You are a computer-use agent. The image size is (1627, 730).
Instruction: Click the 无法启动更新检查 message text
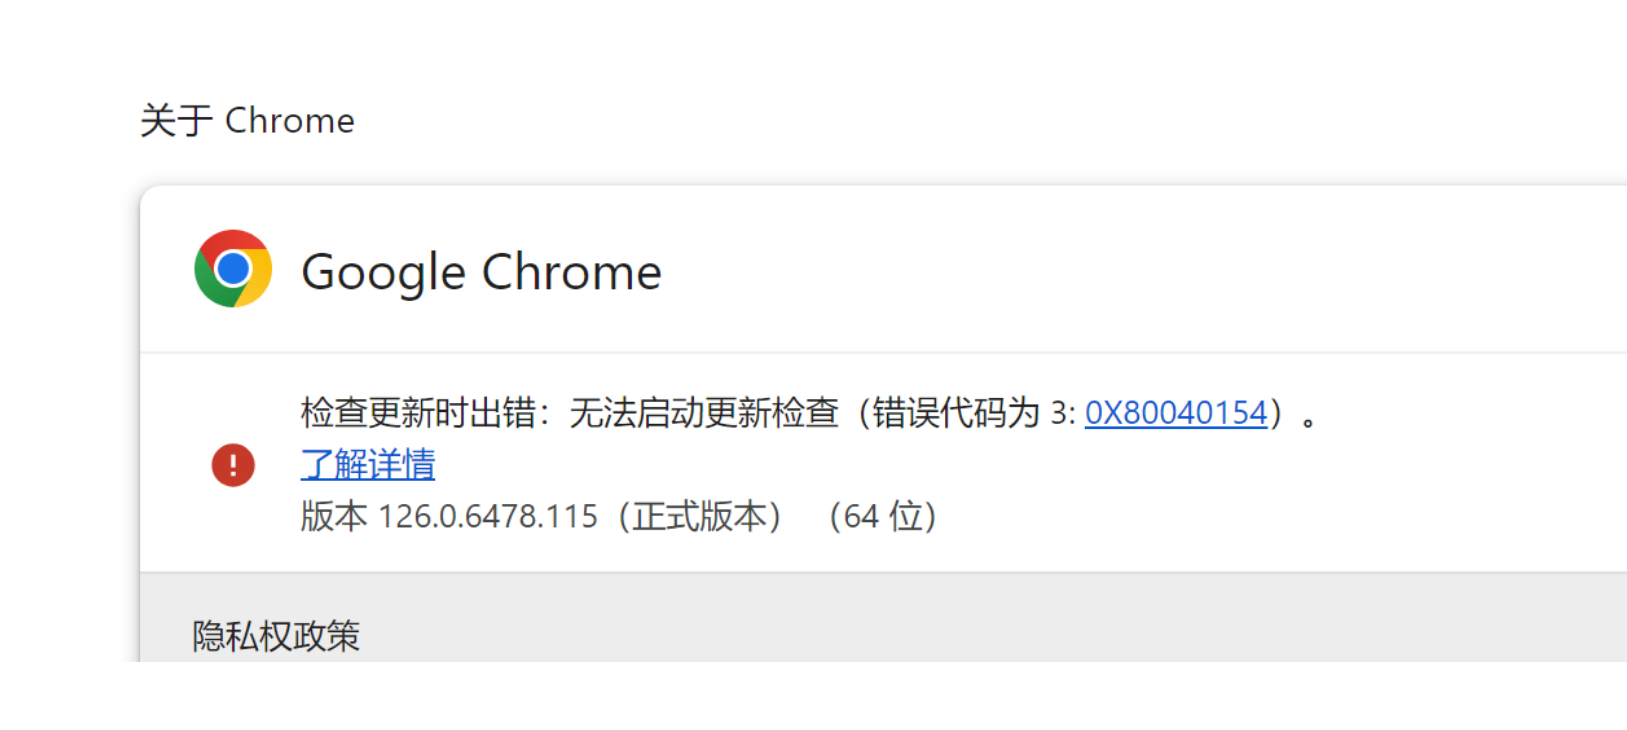coord(704,413)
